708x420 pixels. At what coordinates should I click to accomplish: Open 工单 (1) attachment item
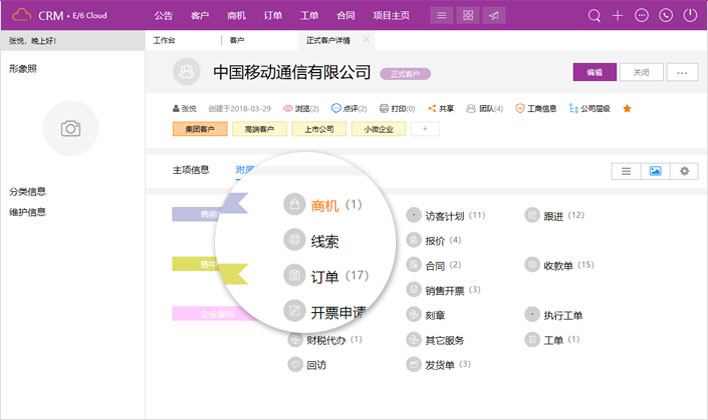[552, 340]
